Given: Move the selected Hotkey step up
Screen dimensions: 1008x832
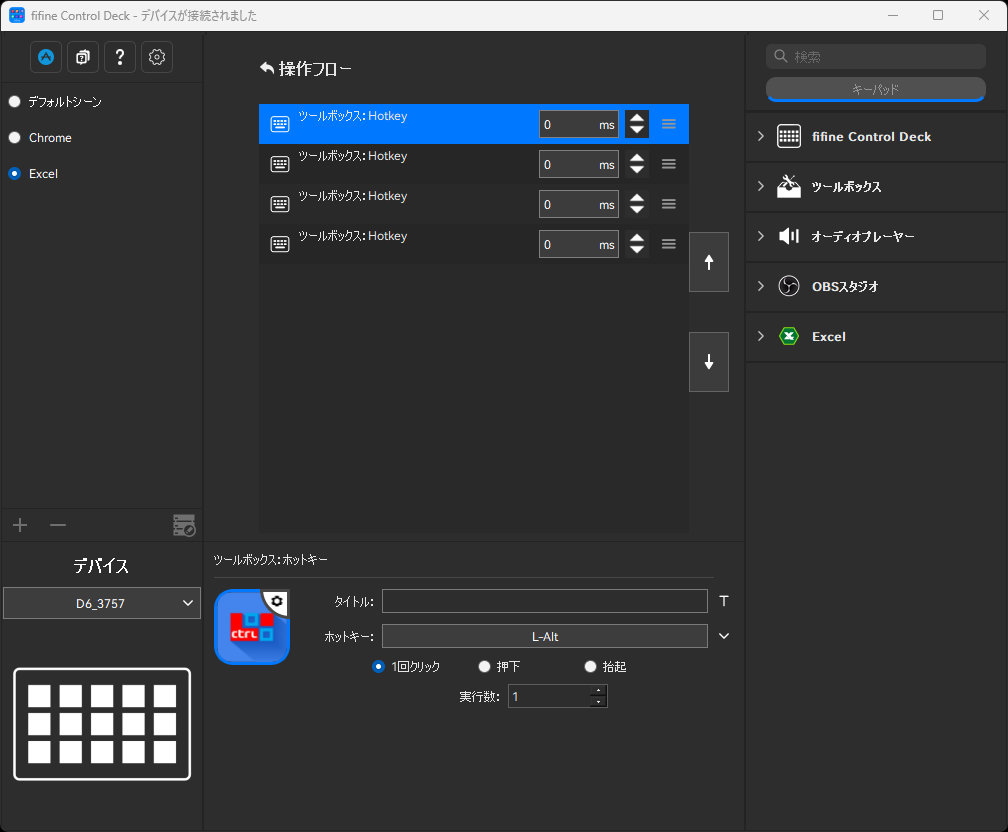Looking at the screenshot, I should pos(709,262).
